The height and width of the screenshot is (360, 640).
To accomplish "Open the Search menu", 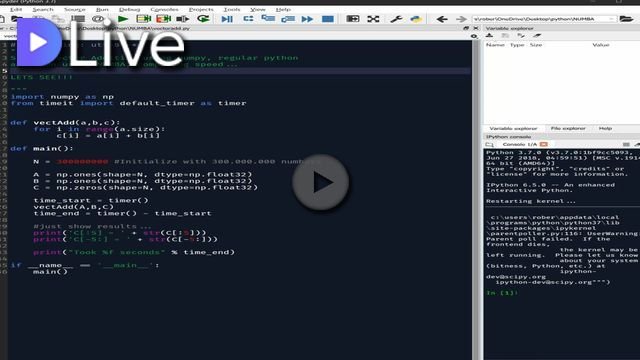I will click(43, 9).
